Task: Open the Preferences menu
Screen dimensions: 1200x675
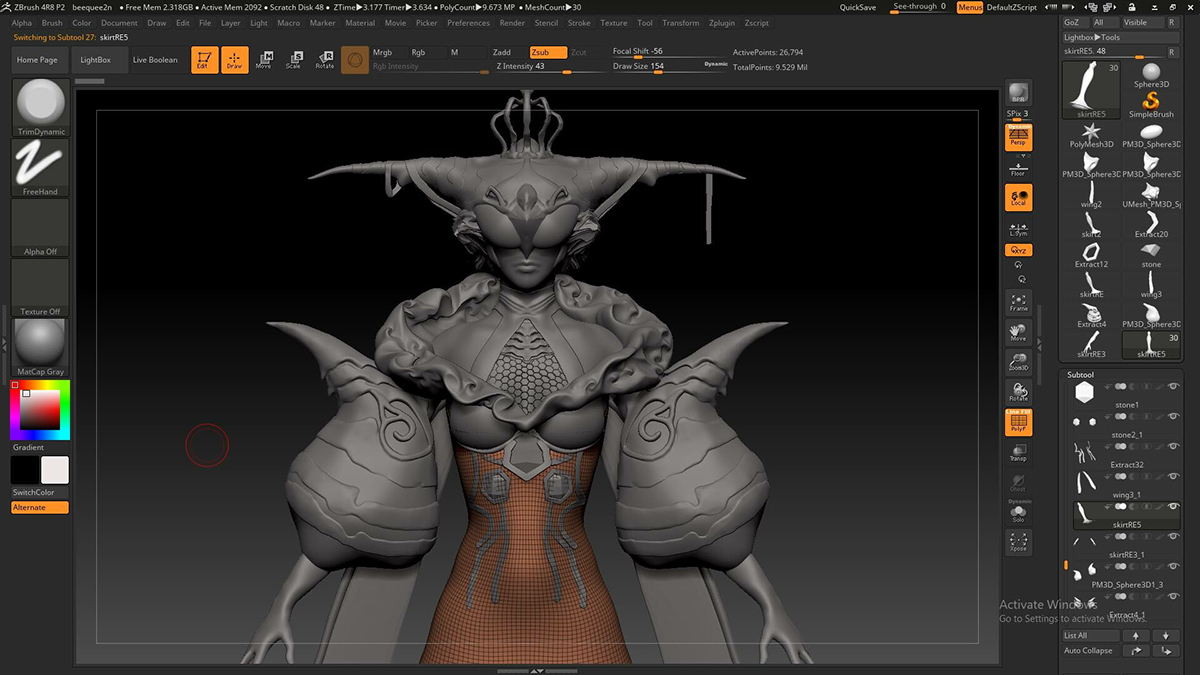Action: (468, 23)
